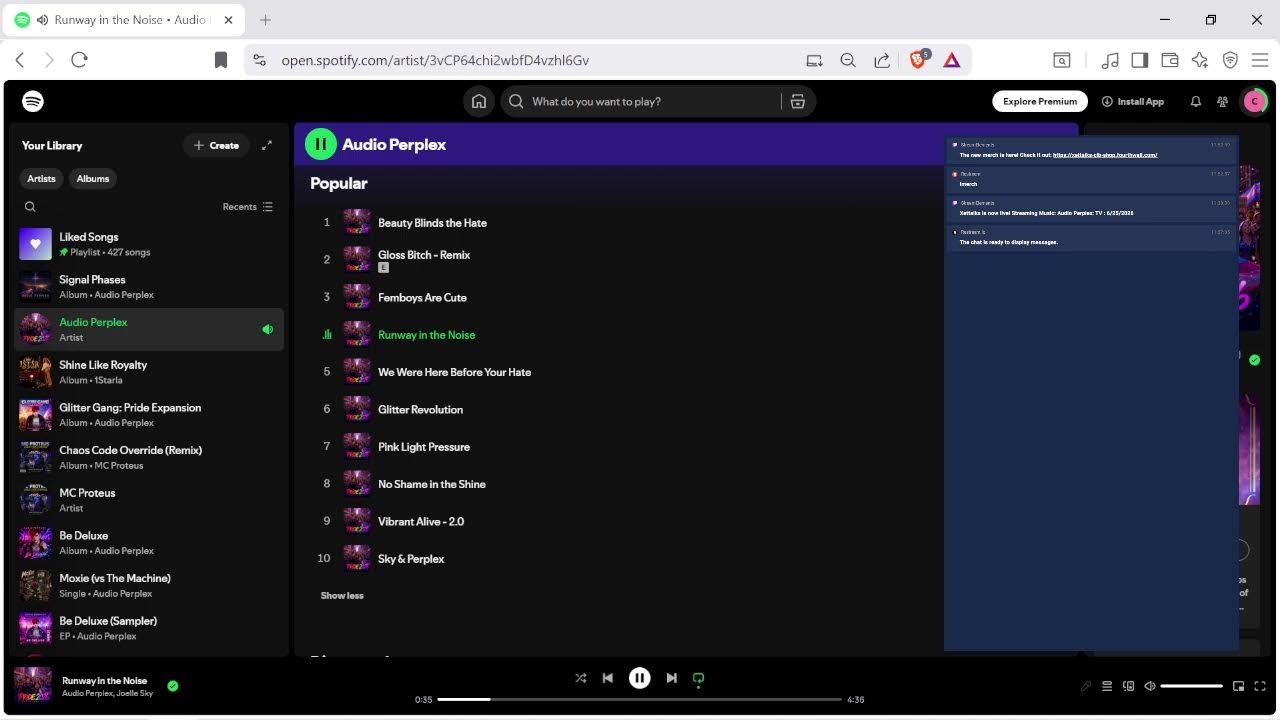Image resolution: width=1280 pixels, height=720 pixels.
Task: Open the Brave Shields lion icon
Action: [918, 60]
